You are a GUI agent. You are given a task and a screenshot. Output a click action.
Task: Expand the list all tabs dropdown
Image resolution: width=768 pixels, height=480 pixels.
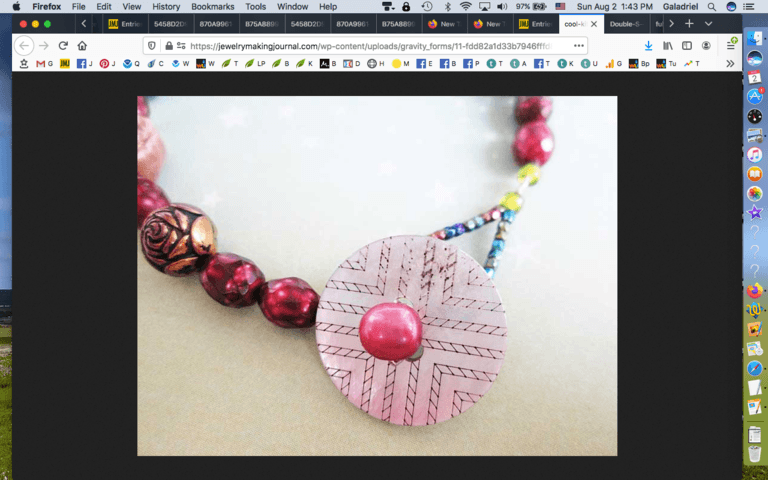click(x=709, y=23)
